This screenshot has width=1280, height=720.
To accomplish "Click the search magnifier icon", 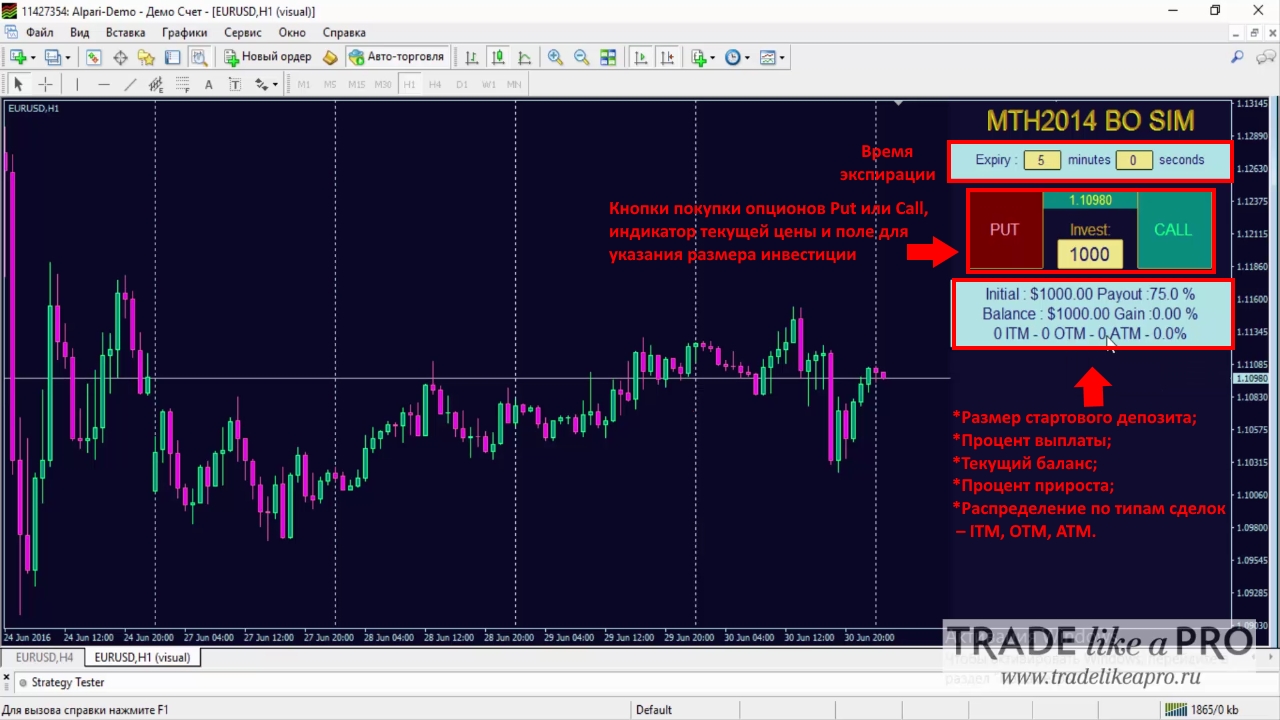I will click(1238, 58).
